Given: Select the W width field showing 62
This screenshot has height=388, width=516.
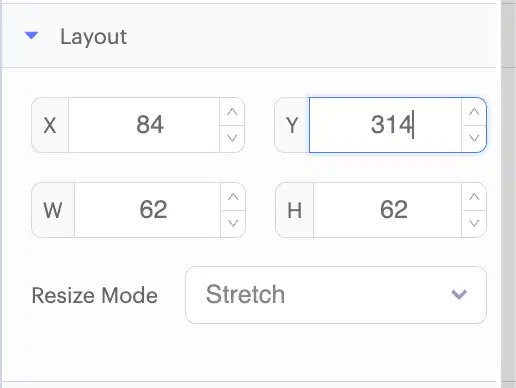Looking at the screenshot, I should coord(148,210).
